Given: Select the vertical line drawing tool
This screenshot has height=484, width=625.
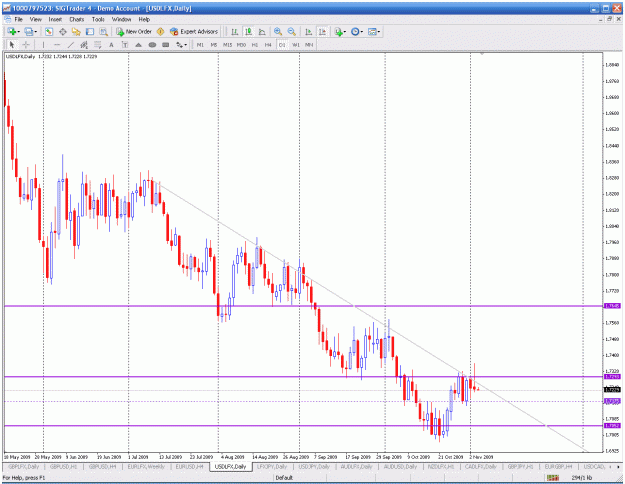Looking at the screenshot, I should [x=43, y=45].
